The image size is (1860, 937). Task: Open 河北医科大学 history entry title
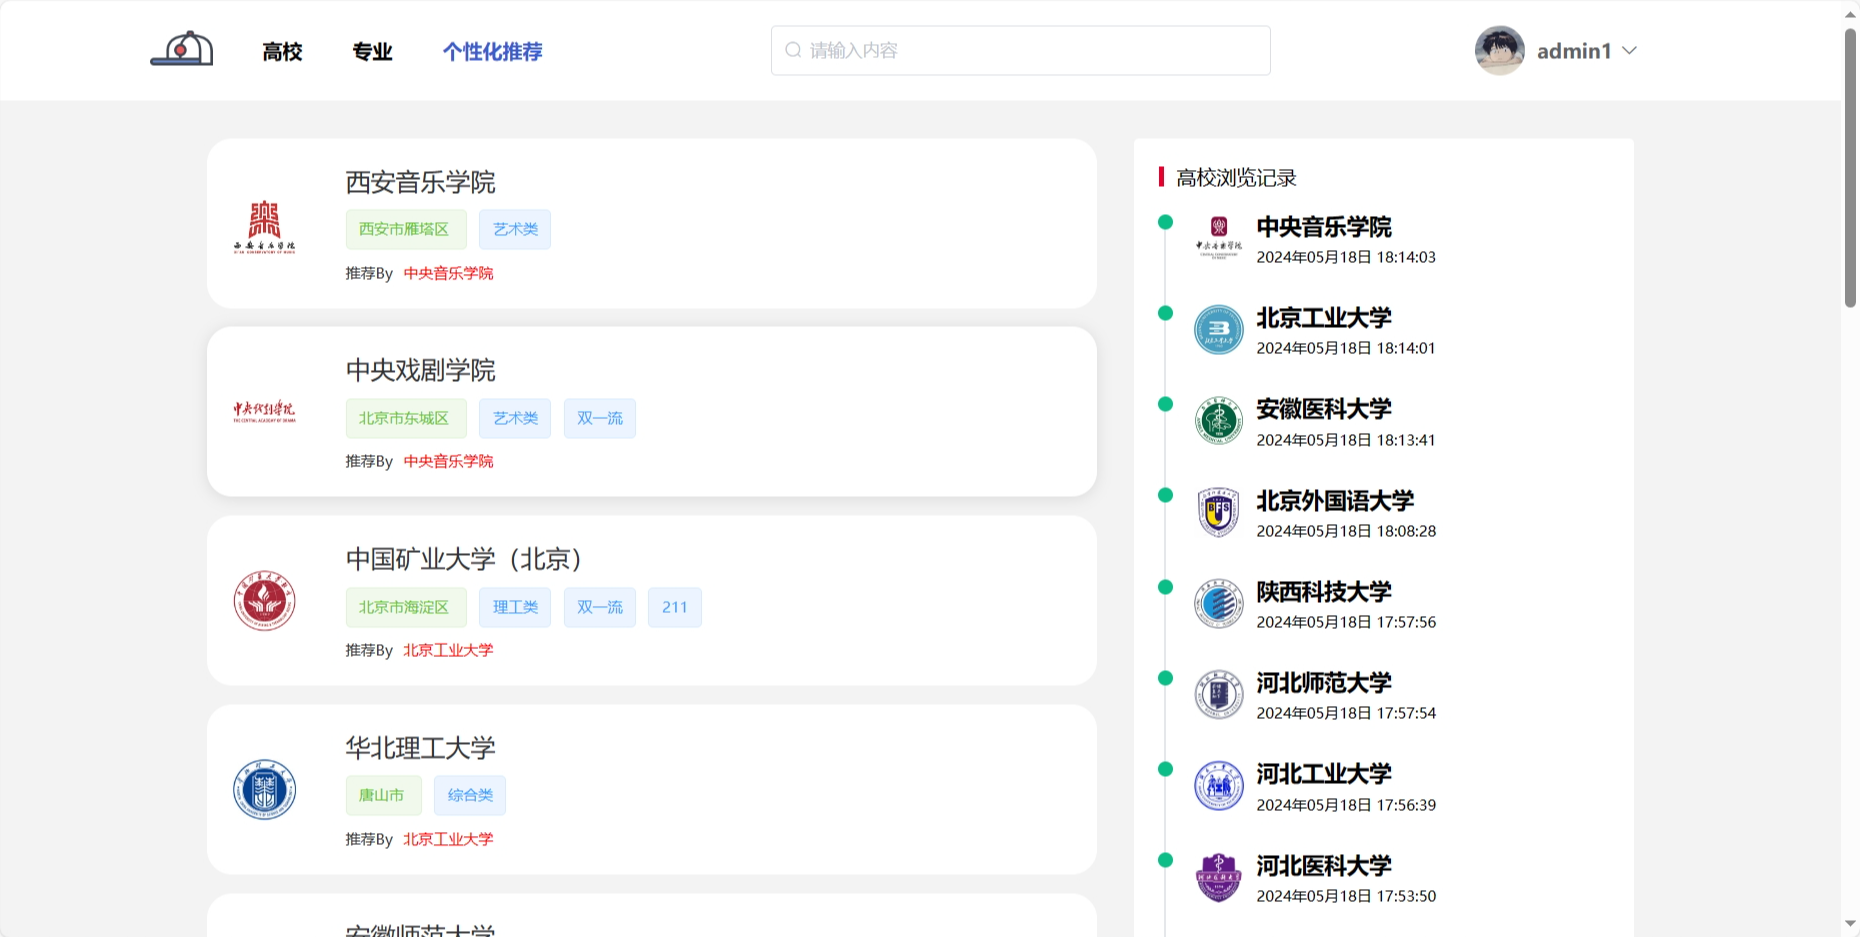tap(1324, 866)
